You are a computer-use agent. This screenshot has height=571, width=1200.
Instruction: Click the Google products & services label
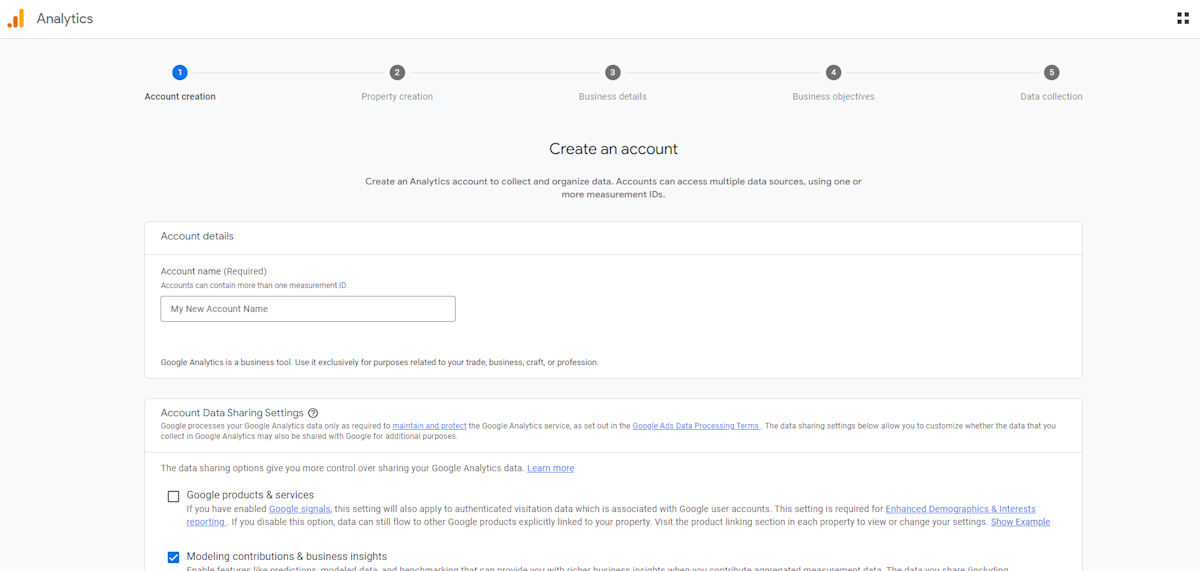pos(250,495)
